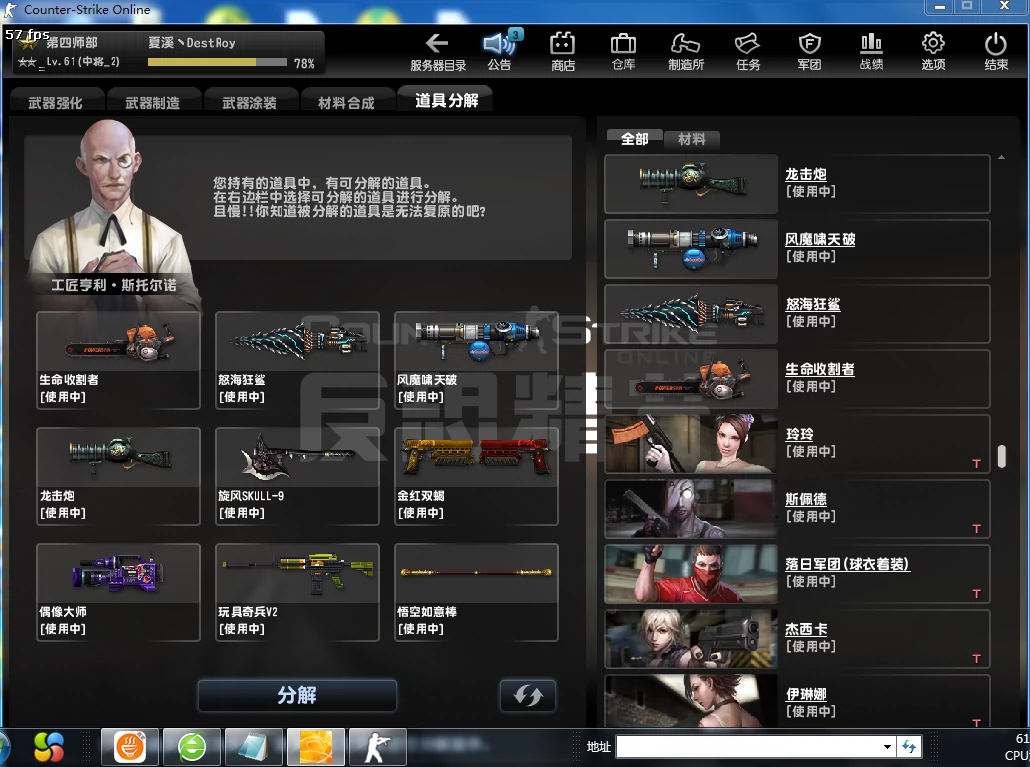This screenshot has width=1030, height=767.
Task: Click the 杰西卡 character portrait thumbnail
Action: 690,639
